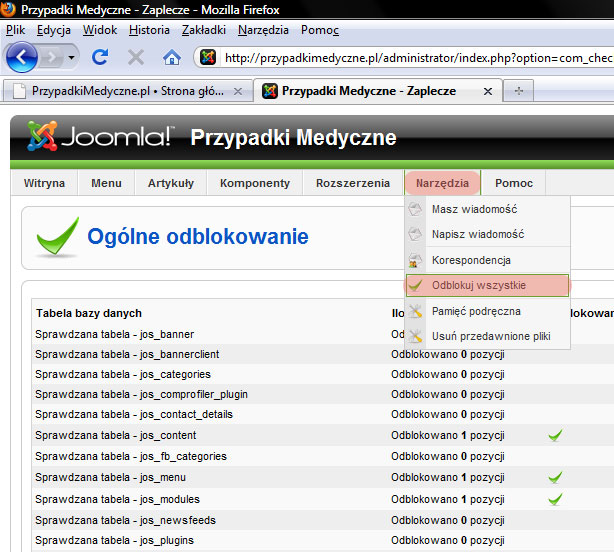
Task: Click the stop loading X icon
Action: (136, 57)
